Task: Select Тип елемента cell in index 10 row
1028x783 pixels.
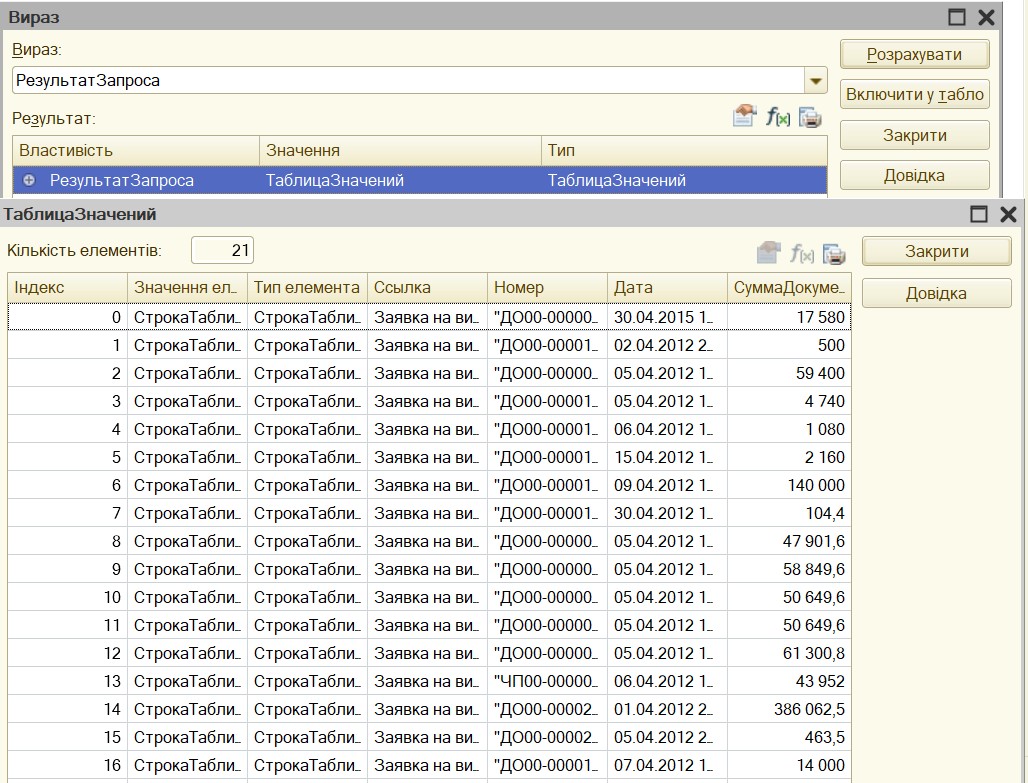Action: point(307,597)
